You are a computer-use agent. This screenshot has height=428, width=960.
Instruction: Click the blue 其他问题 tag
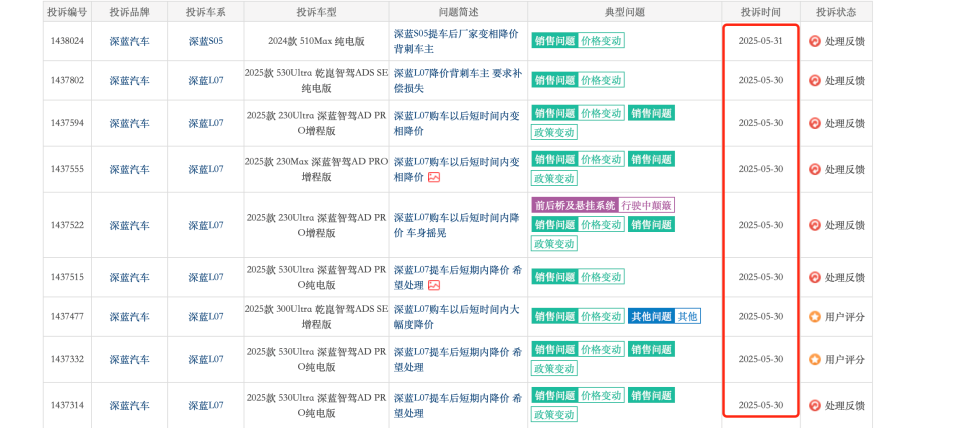[651, 317]
